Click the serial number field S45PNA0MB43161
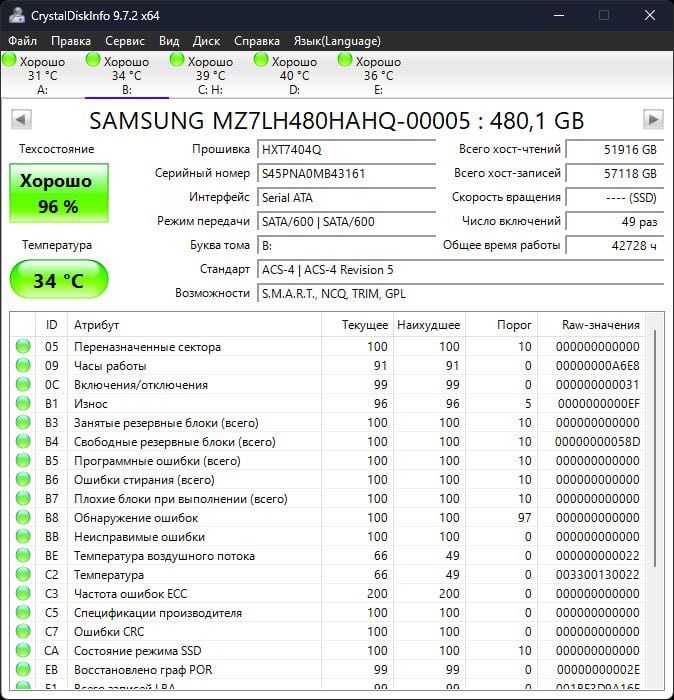 346,173
